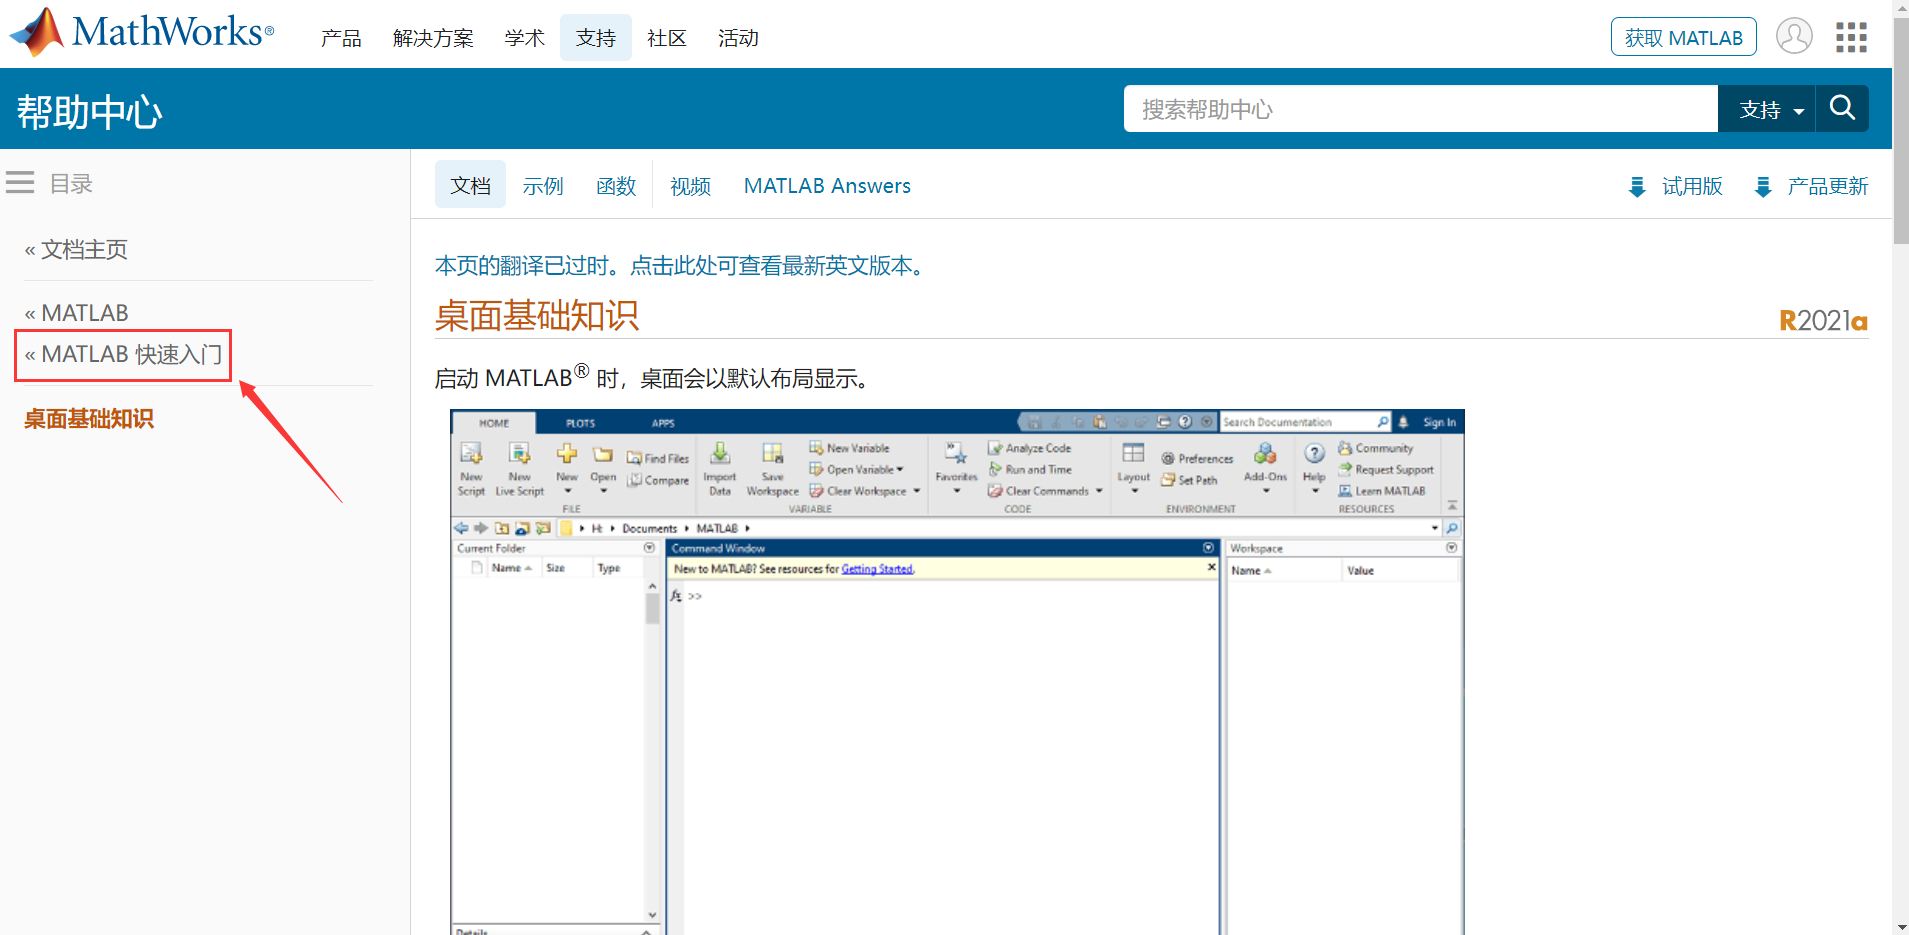Click the MathWorks logo

pyautogui.click(x=141, y=32)
